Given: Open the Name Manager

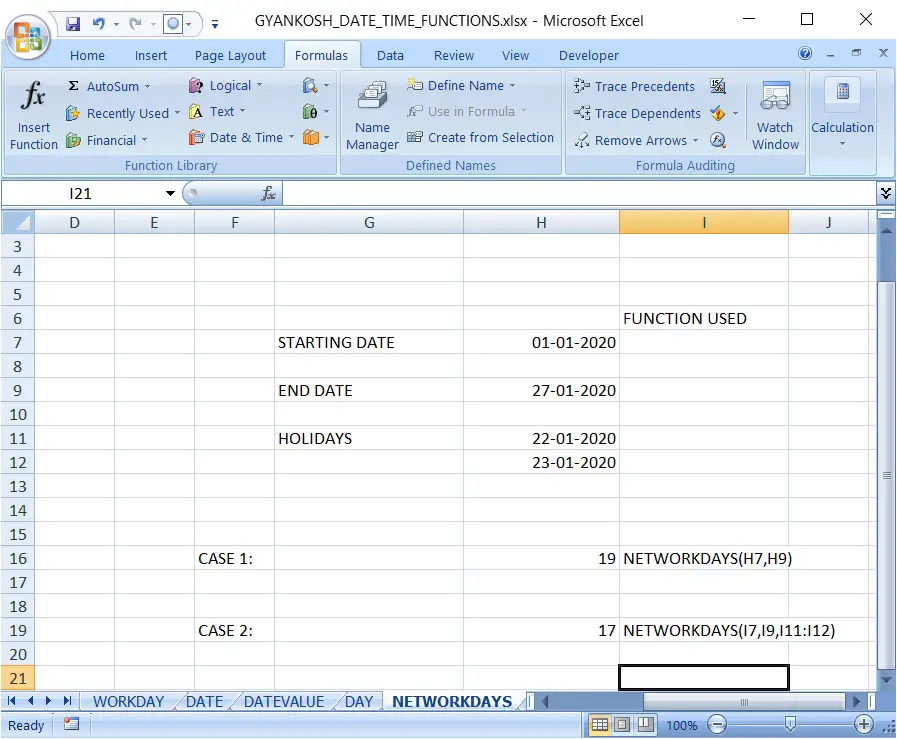Looking at the screenshot, I should [x=372, y=114].
